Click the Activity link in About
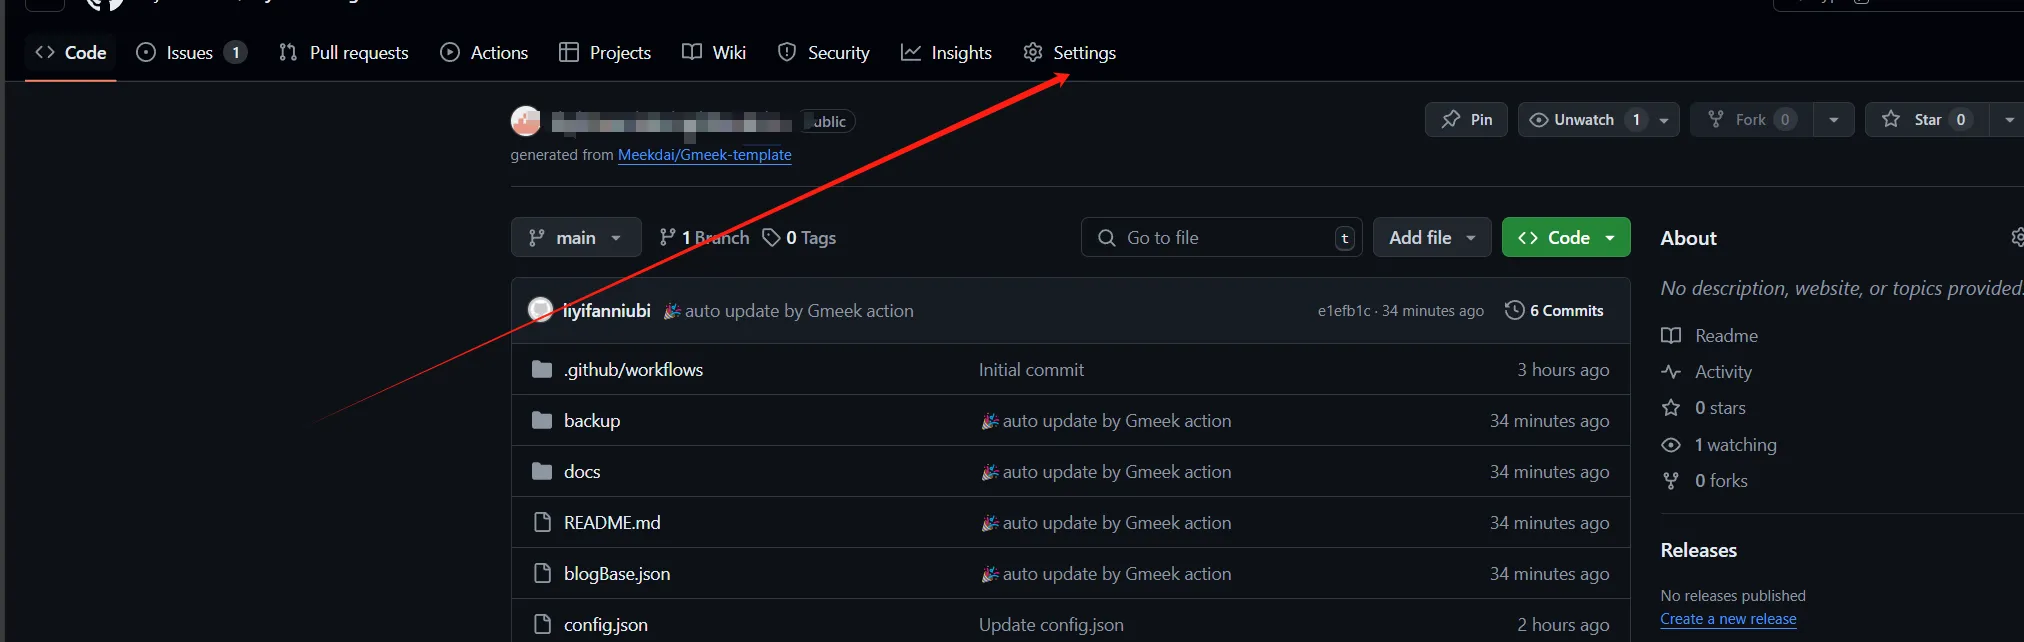This screenshot has height=642, width=2024. (x=1723, y=372)
